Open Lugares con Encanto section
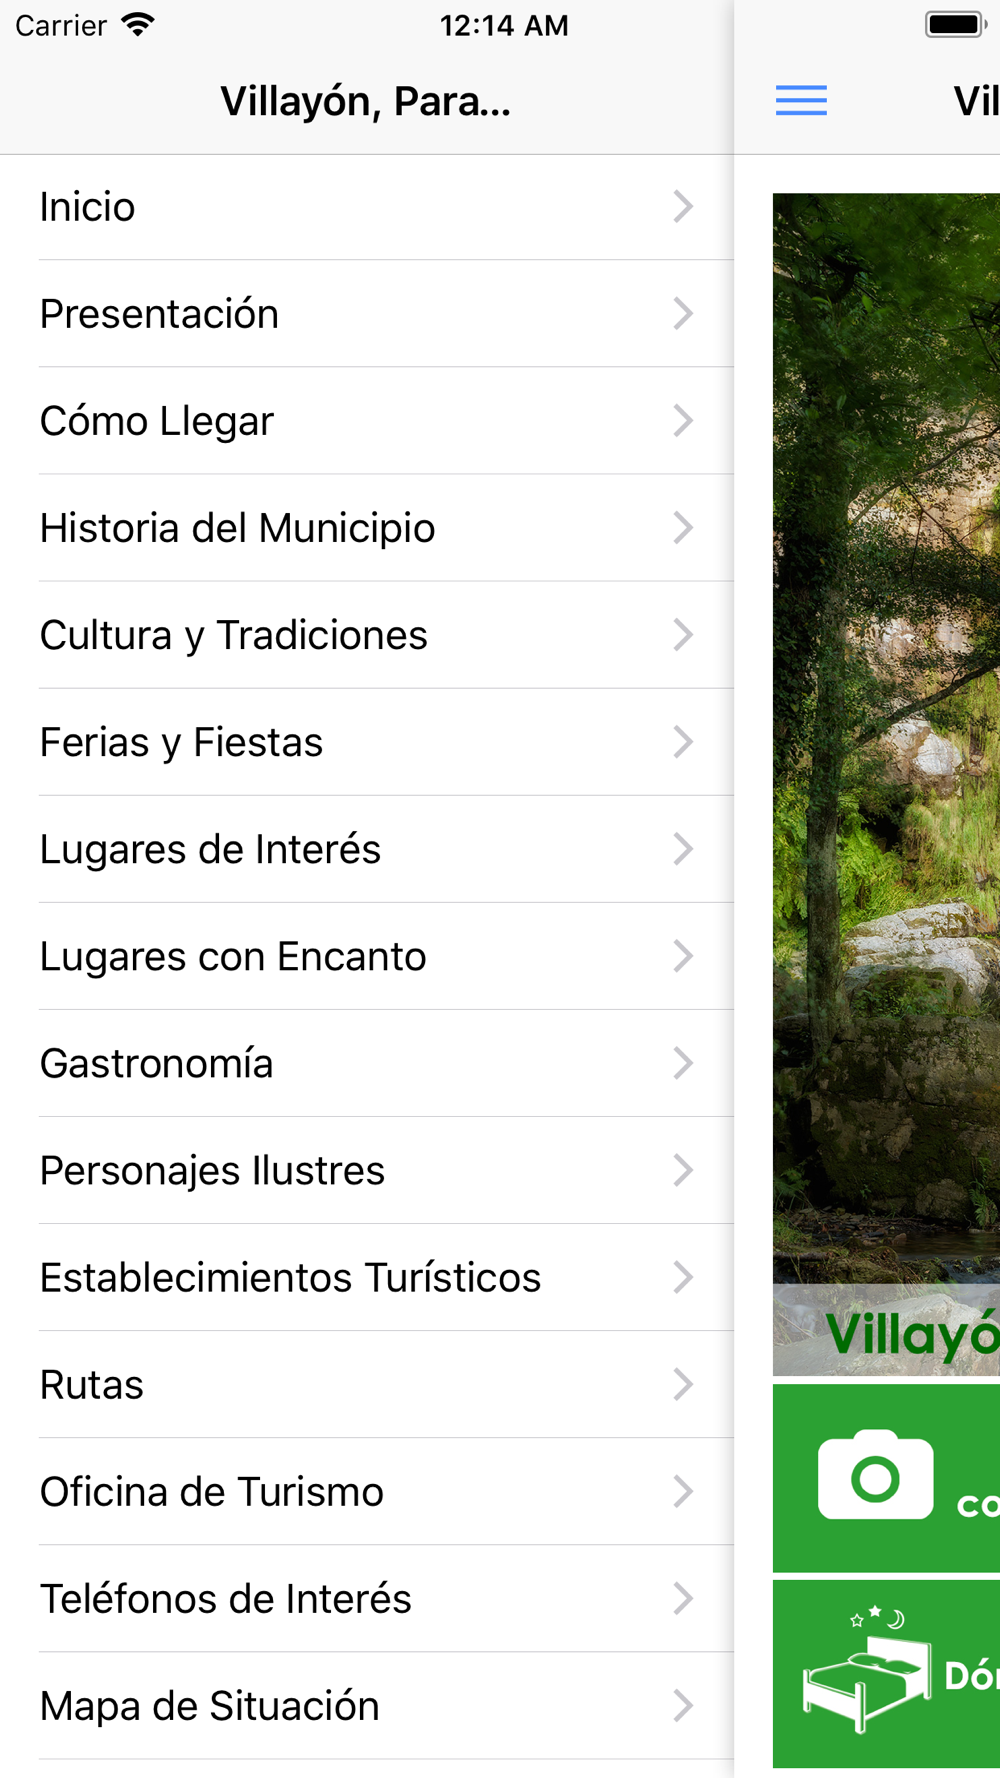The height and width of the screenshot is (1778, 1000). click(x=367, y=956)
